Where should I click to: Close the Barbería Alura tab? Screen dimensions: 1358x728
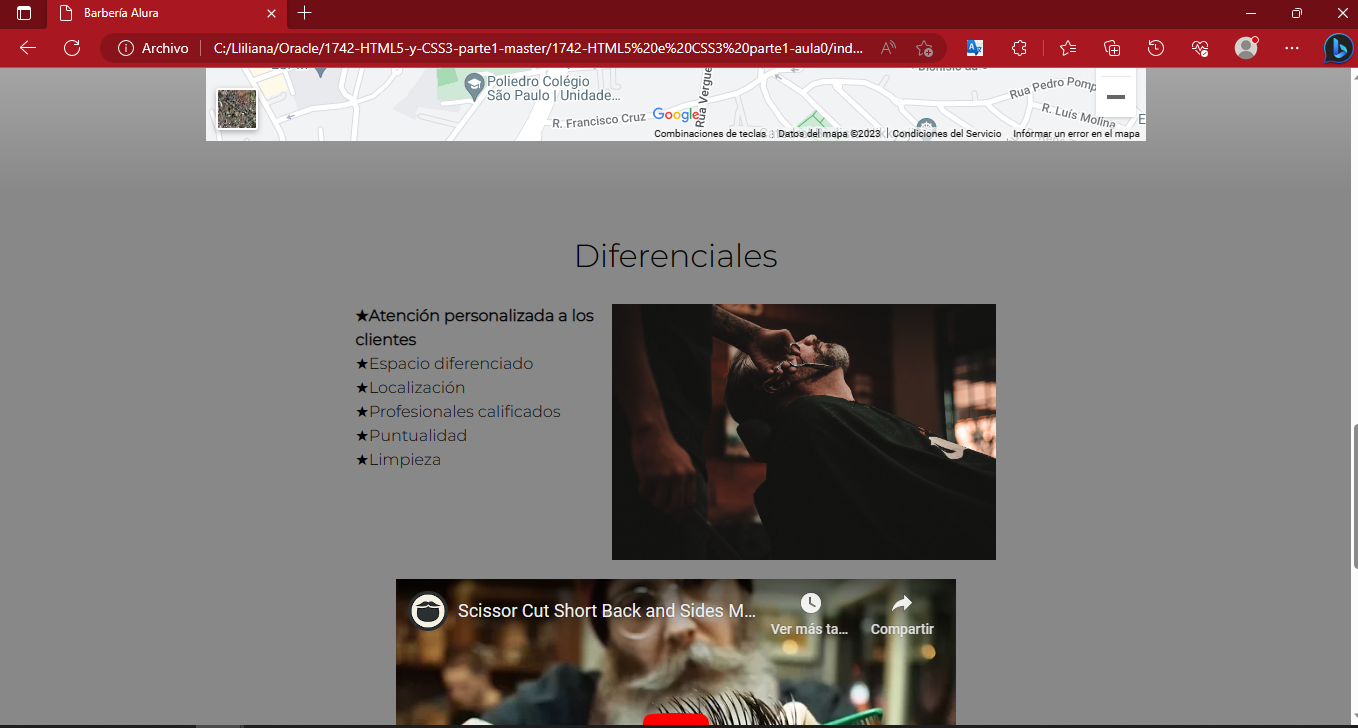(x=272, y=13)
